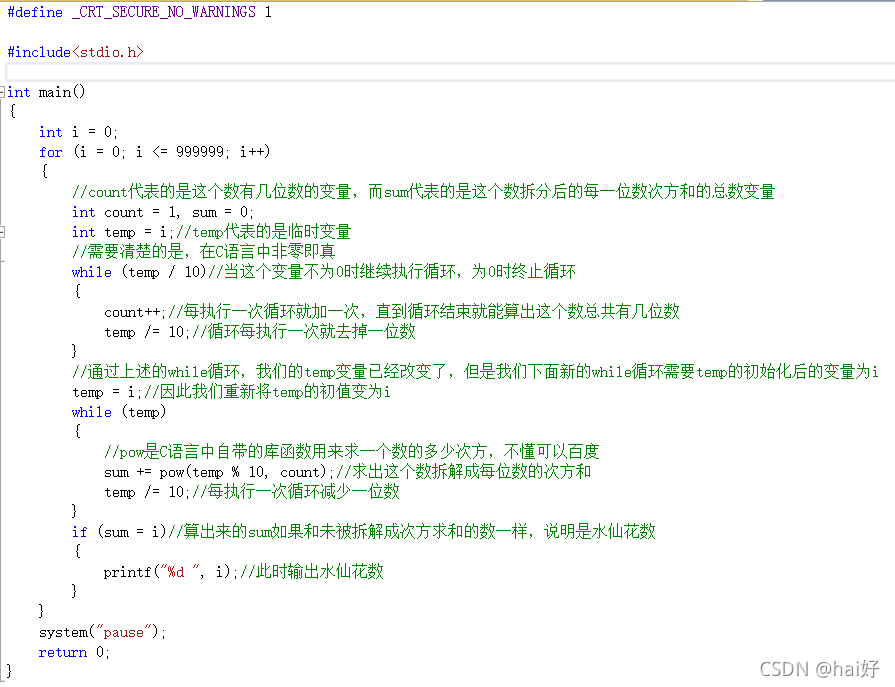Click 'int count = 1, sum = 0;' line
The width and height of the screenshot is (895, 687).
tap(162, 212)
